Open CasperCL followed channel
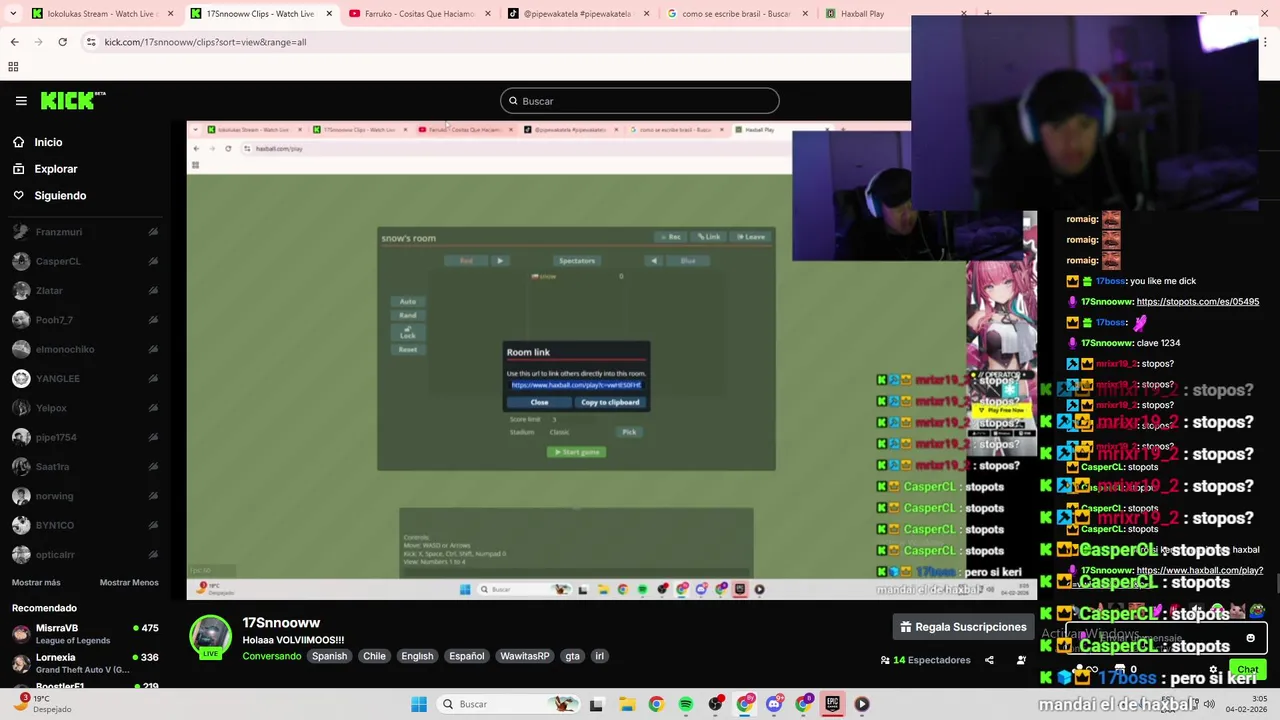 [x=85, y=261]
